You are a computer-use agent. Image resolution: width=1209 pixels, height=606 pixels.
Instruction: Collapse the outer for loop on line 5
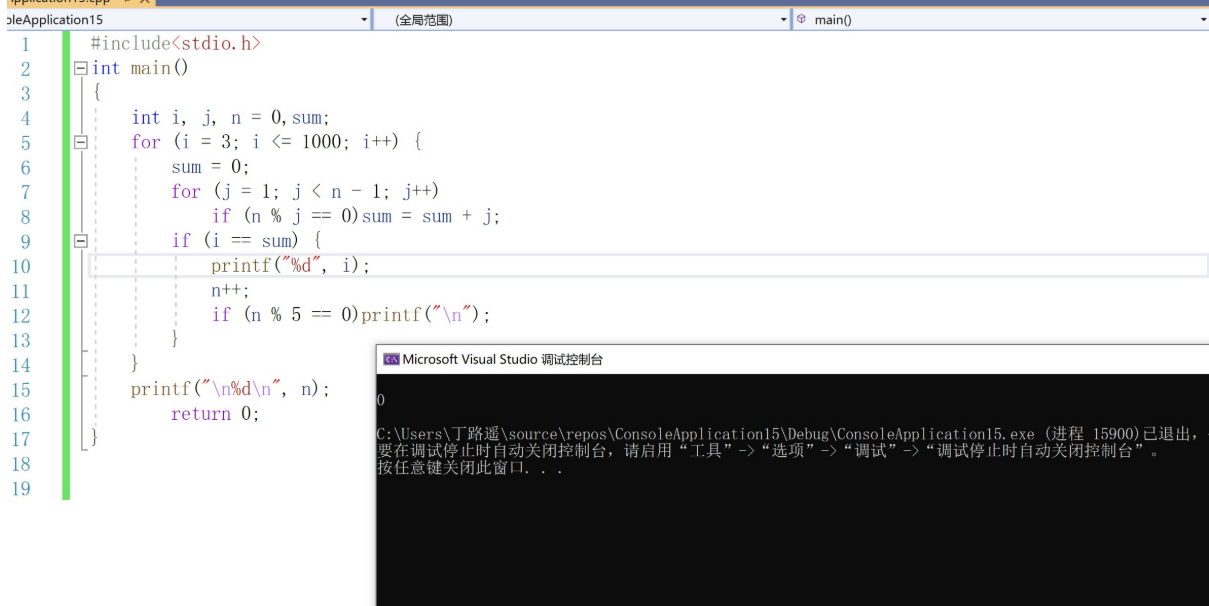tap(80, 142)
